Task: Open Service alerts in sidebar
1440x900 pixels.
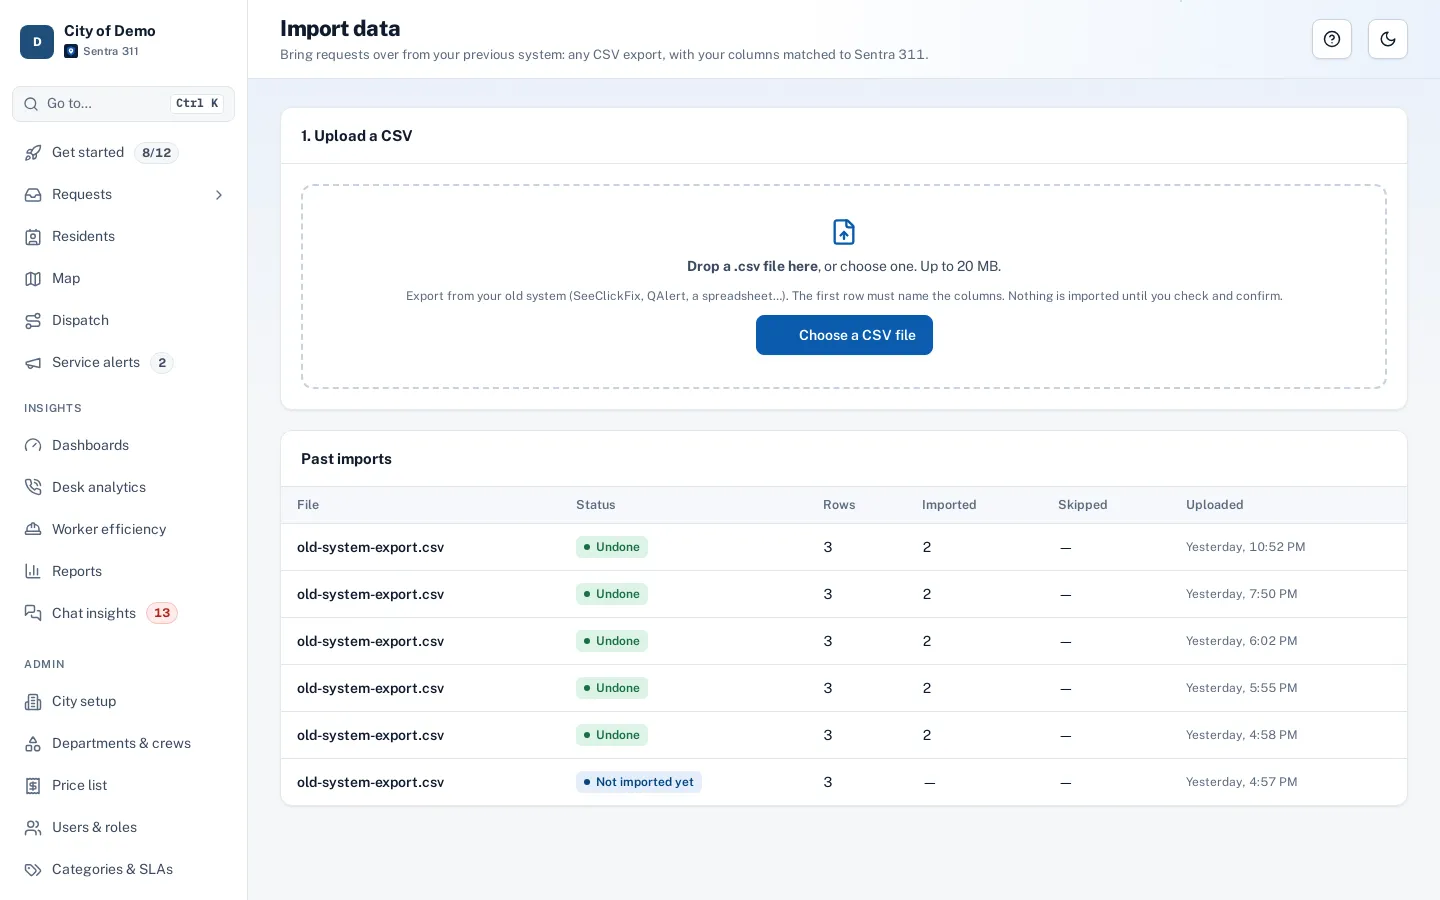Action: pos(123,363)
